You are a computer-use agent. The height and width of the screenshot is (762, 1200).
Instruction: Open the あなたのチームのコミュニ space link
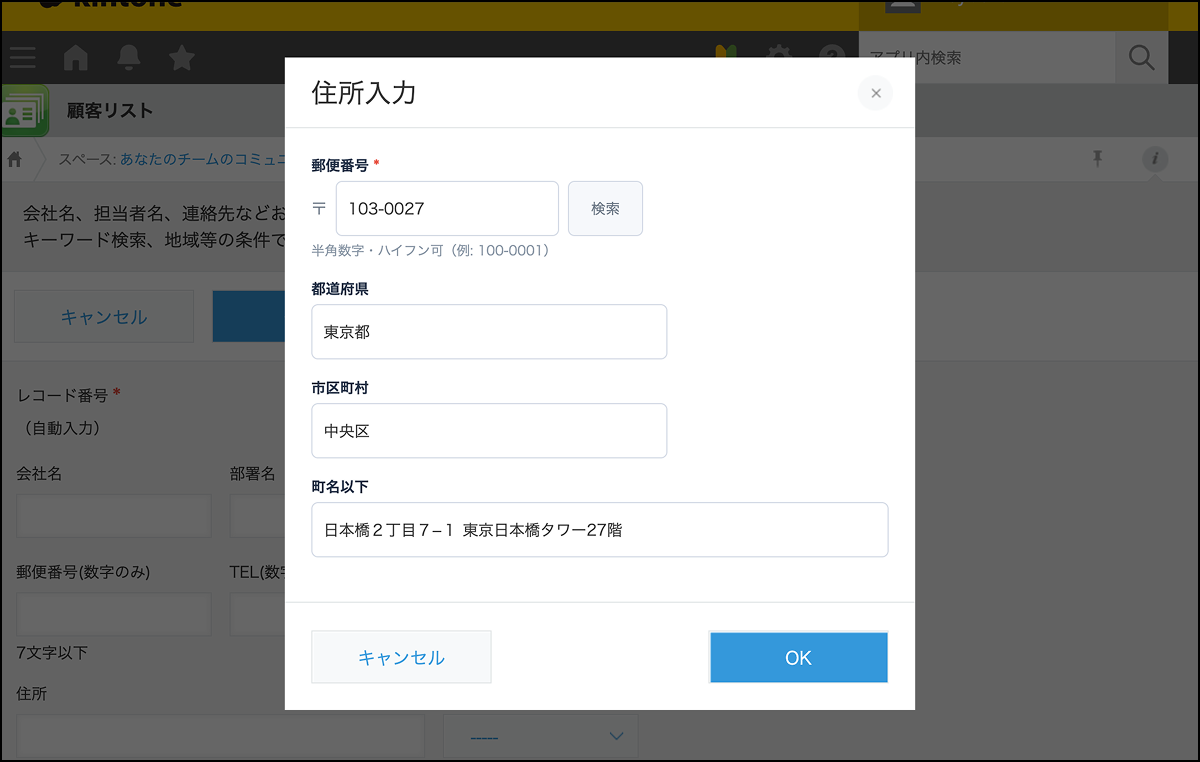202,159
